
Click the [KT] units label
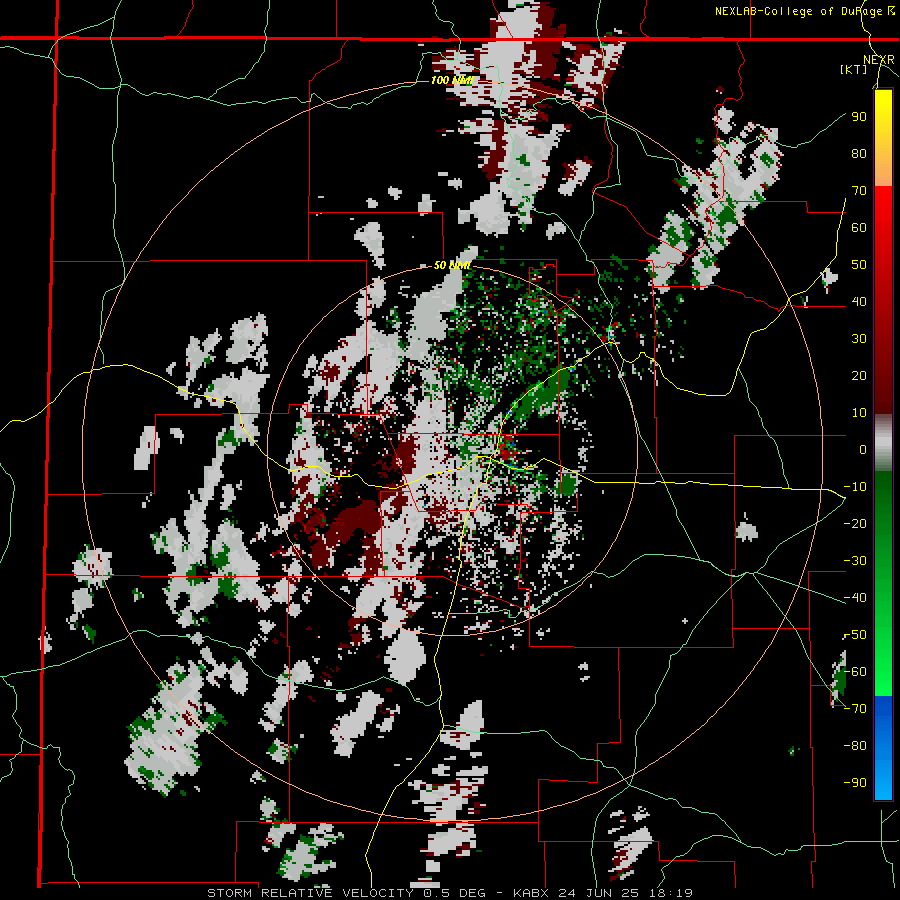pos(854,69)
